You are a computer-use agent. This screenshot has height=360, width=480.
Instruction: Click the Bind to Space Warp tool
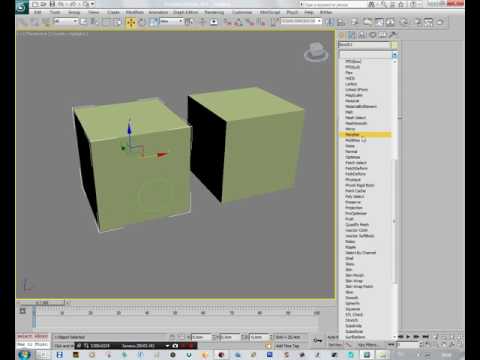(46, 22)
